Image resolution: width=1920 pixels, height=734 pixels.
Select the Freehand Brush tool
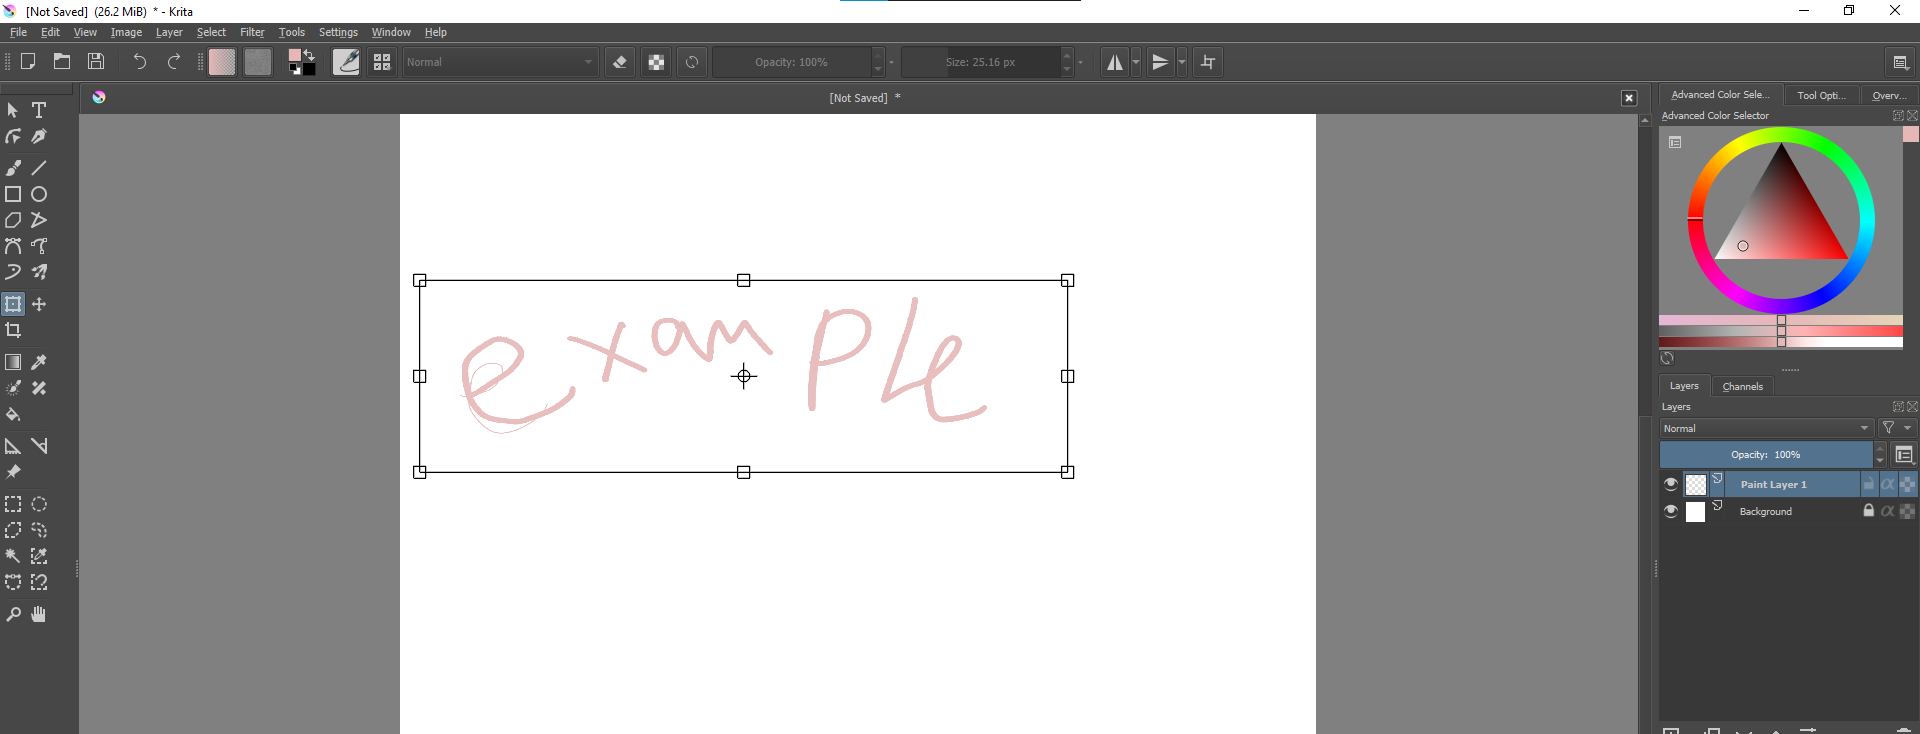click(x=13, y=168)
